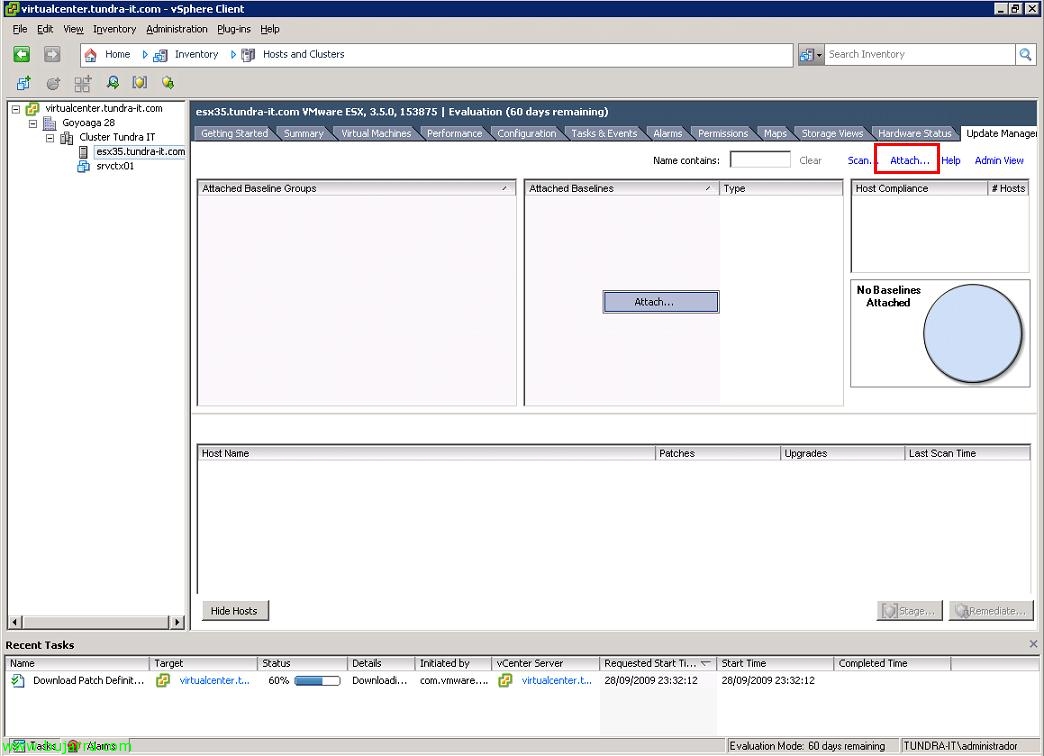Switch to the Tasks & Events tab
The image size is (1044, 756).
click(604, 134)
